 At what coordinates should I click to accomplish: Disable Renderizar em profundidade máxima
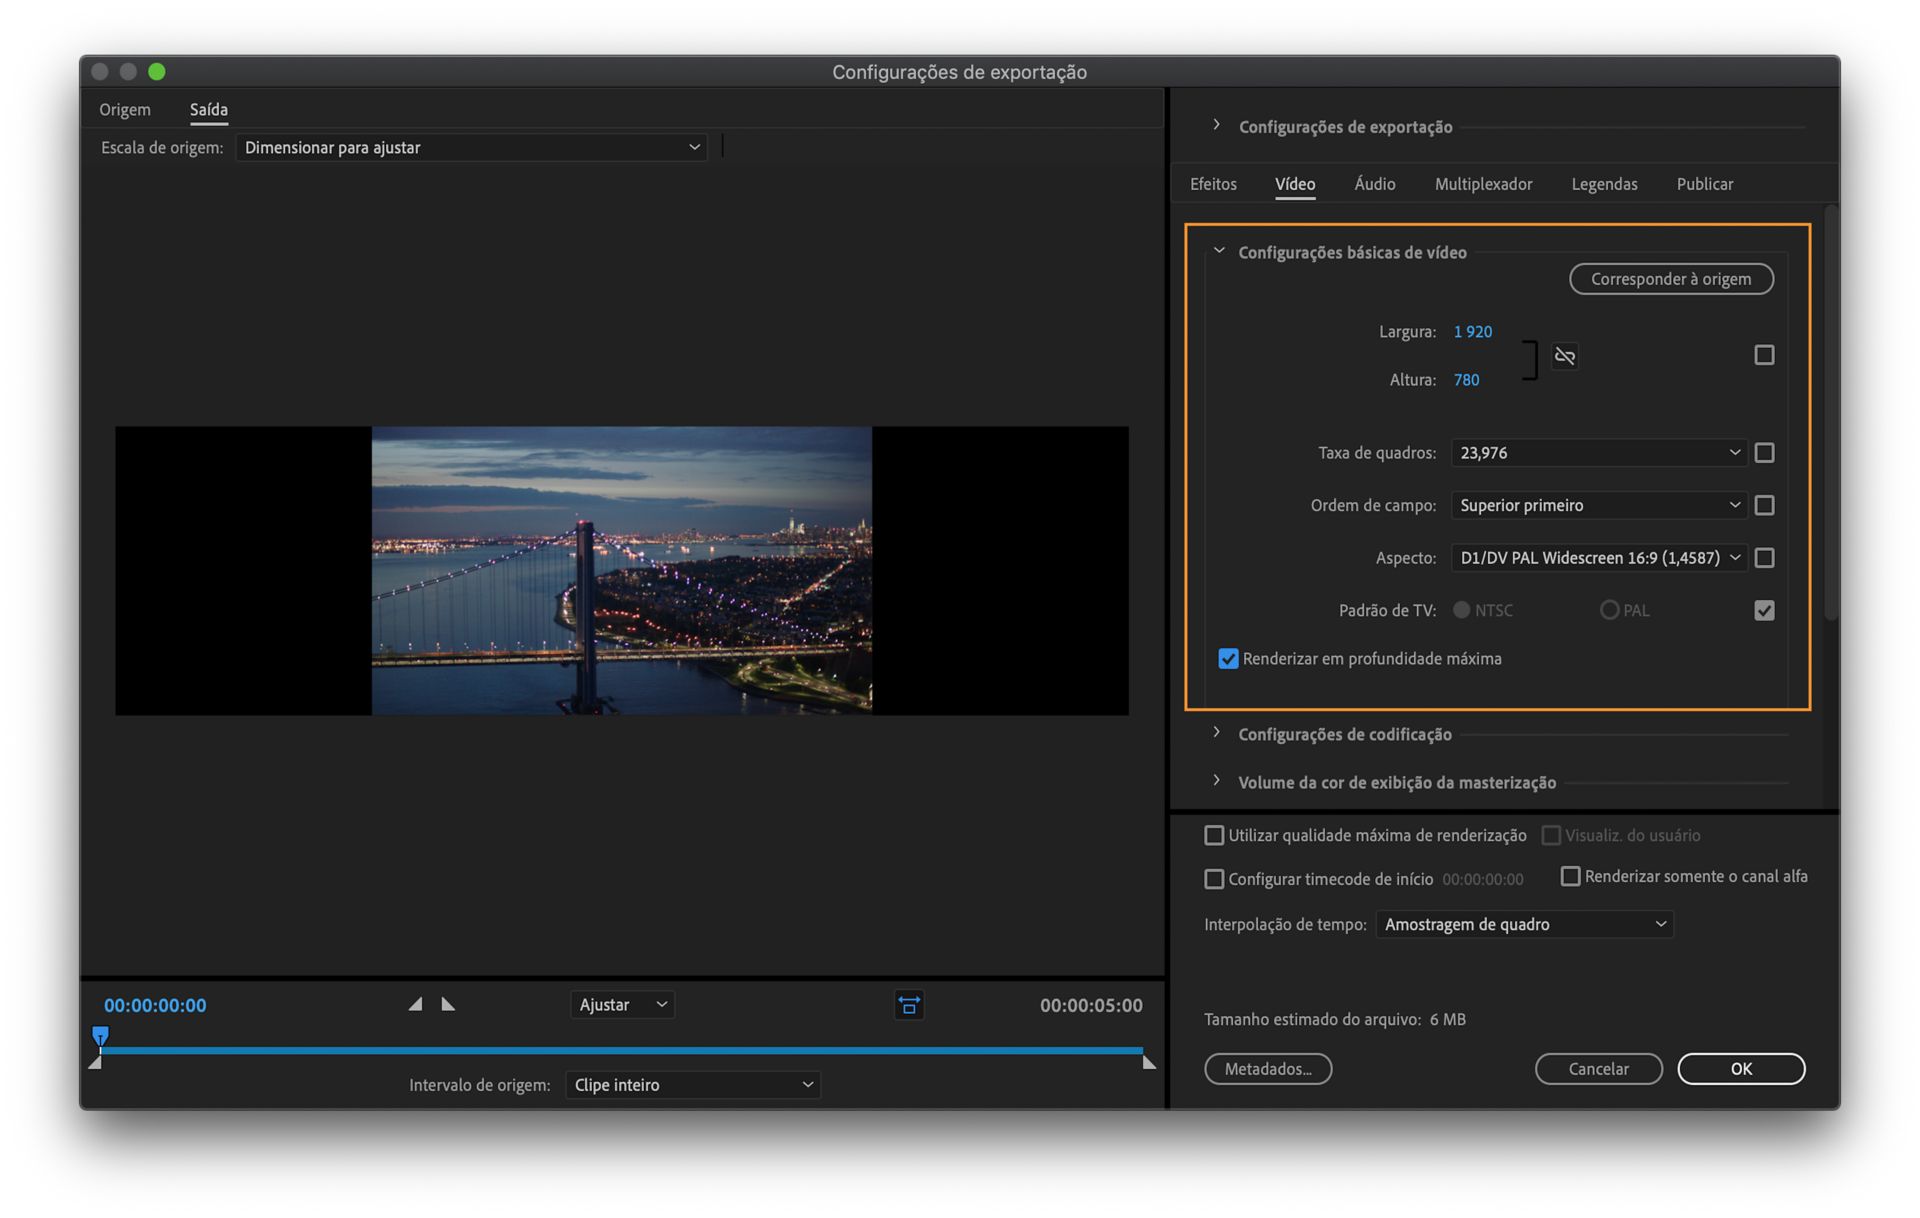pos(1228,658)
